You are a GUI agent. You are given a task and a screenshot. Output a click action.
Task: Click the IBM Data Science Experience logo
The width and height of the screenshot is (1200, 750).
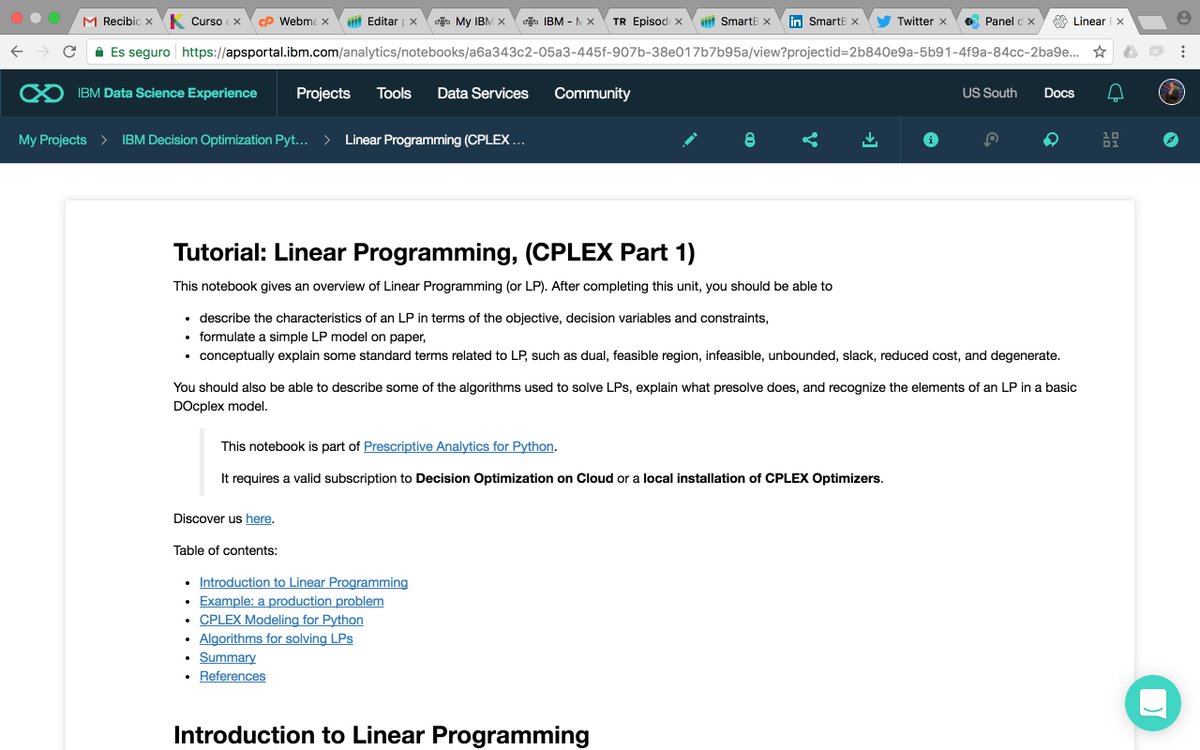138,93
